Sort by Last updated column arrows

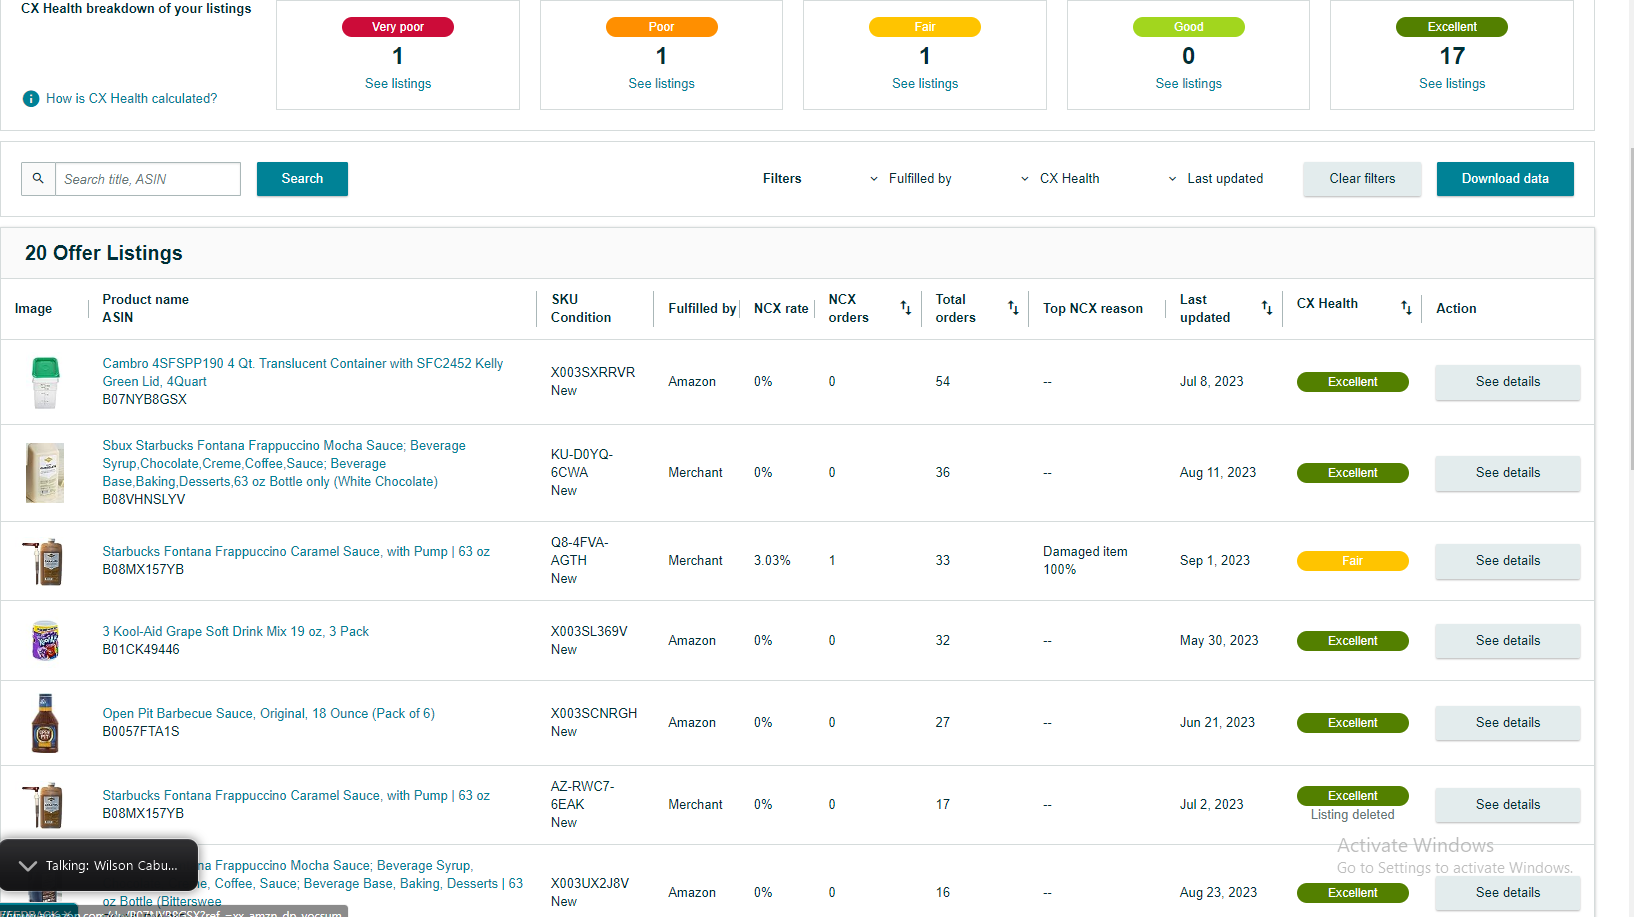(x=1267, y=308)
